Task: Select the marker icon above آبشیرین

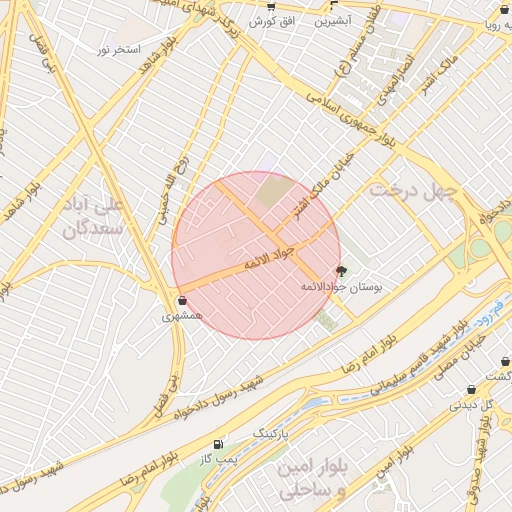Action: [333, 5]
